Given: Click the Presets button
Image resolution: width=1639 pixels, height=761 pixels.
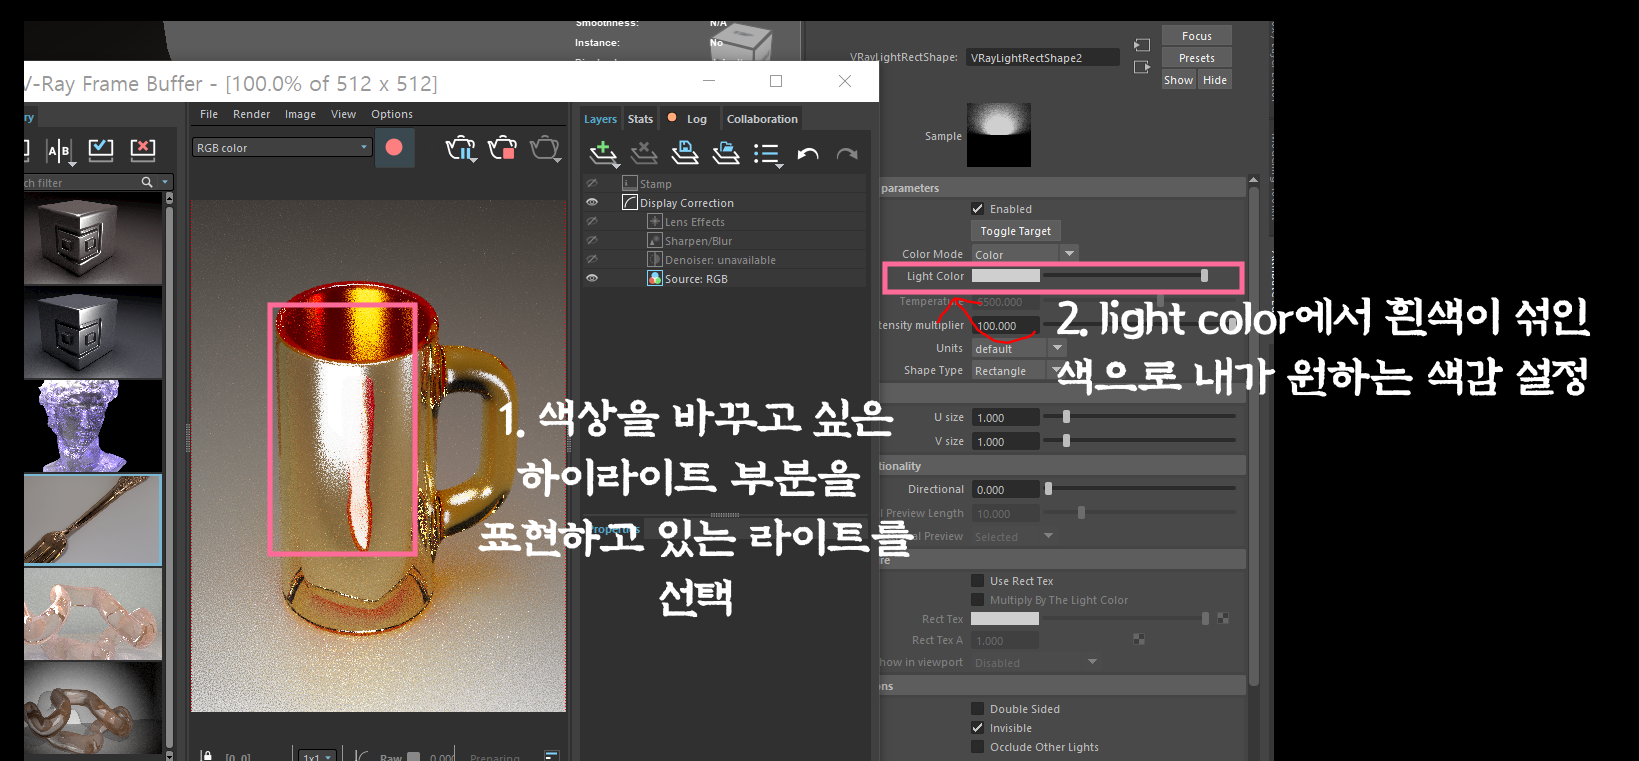Looking at the screenshot, I should [x=1197, y=58].
